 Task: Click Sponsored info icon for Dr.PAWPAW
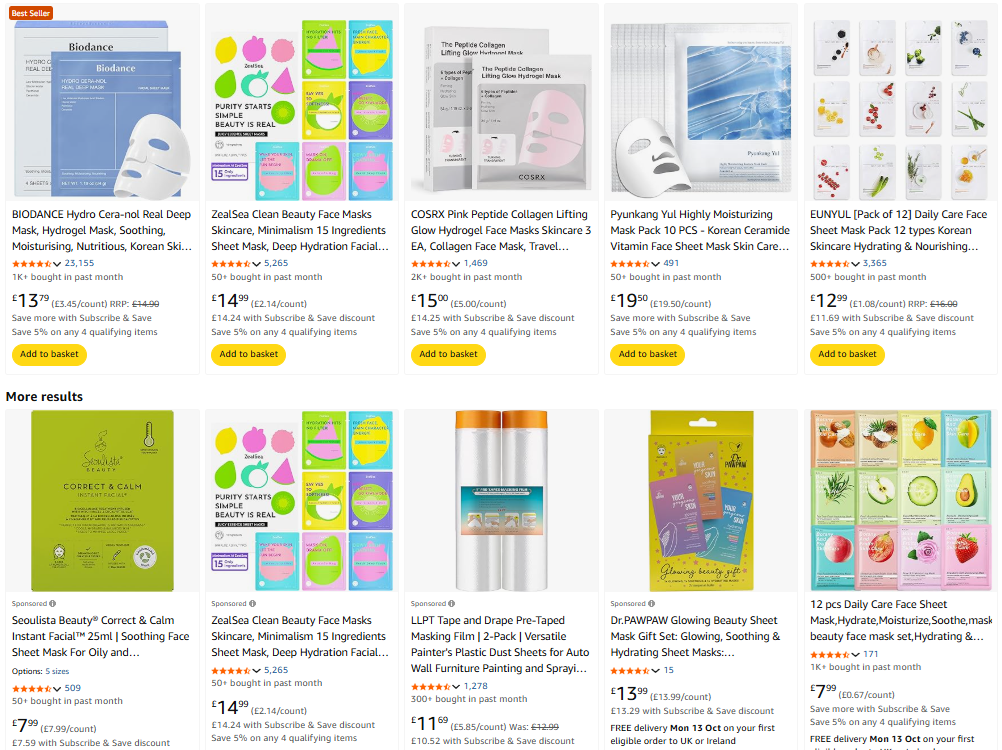tap(651, 604)
